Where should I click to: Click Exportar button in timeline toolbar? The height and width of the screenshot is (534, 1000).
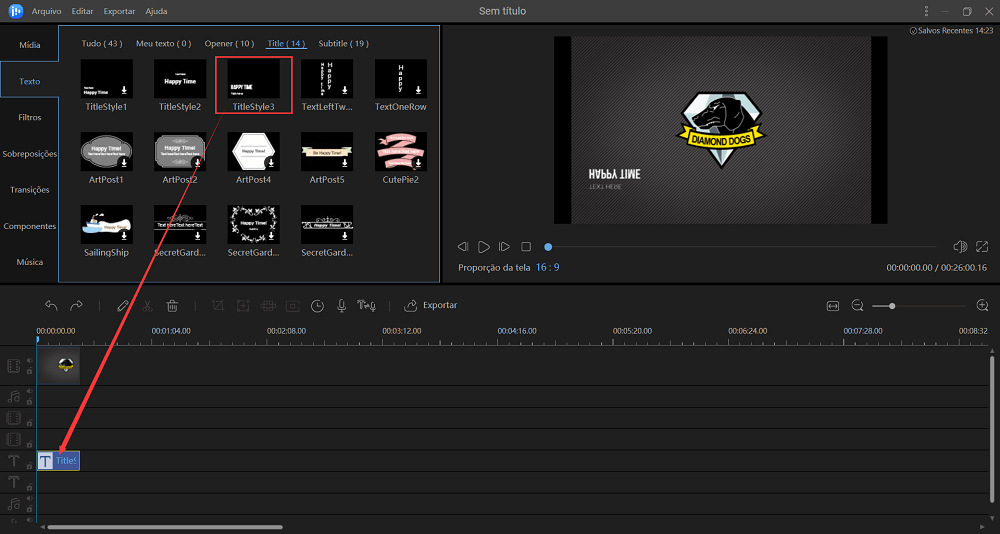(431, 306)
